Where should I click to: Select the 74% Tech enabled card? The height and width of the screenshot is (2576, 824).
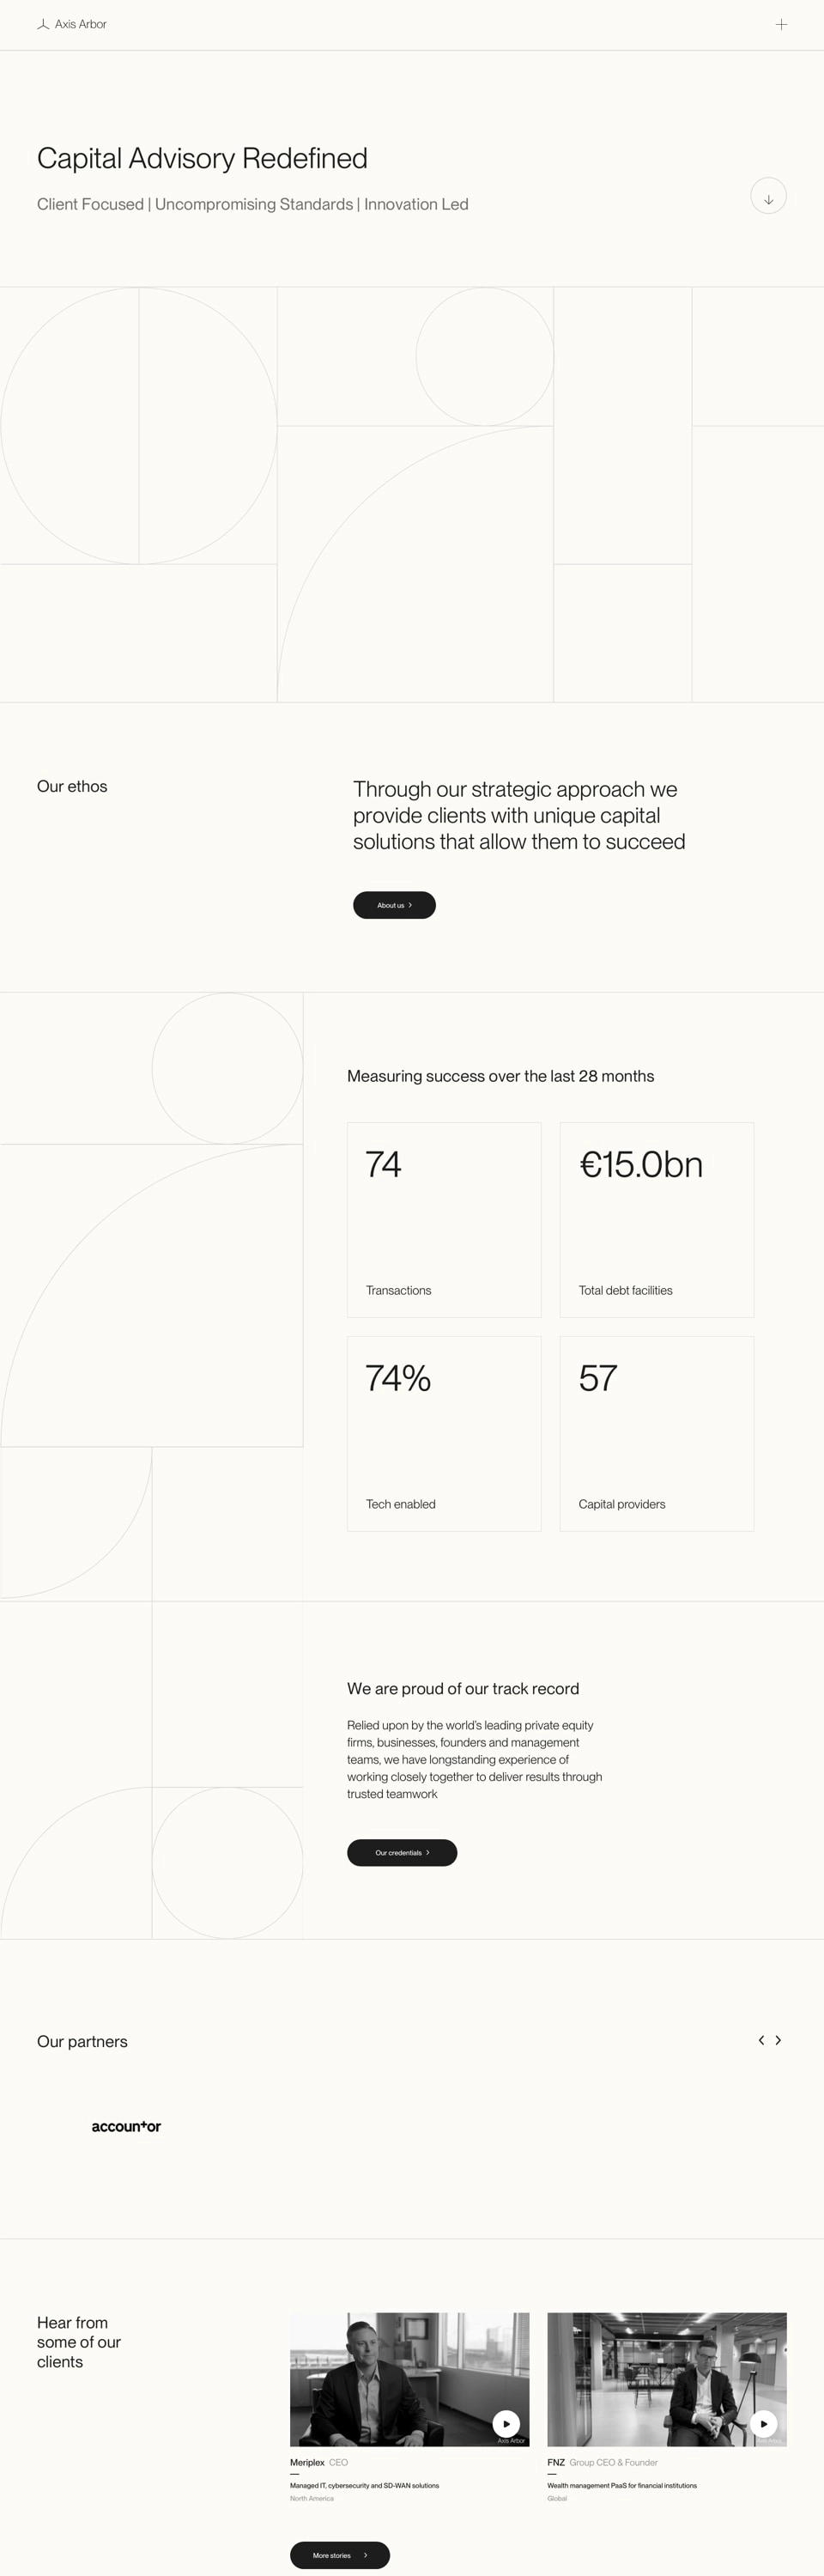444,1433
